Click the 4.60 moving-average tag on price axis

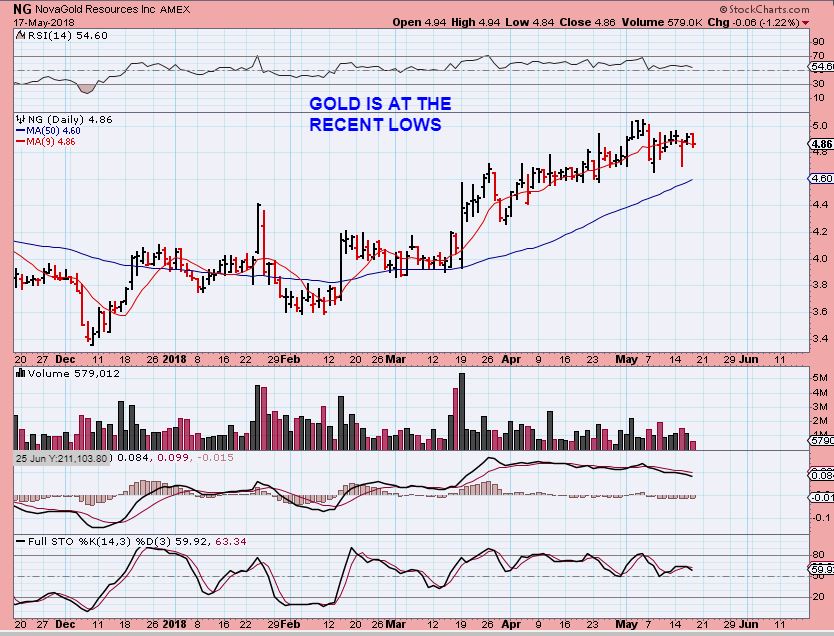[821, 179]
